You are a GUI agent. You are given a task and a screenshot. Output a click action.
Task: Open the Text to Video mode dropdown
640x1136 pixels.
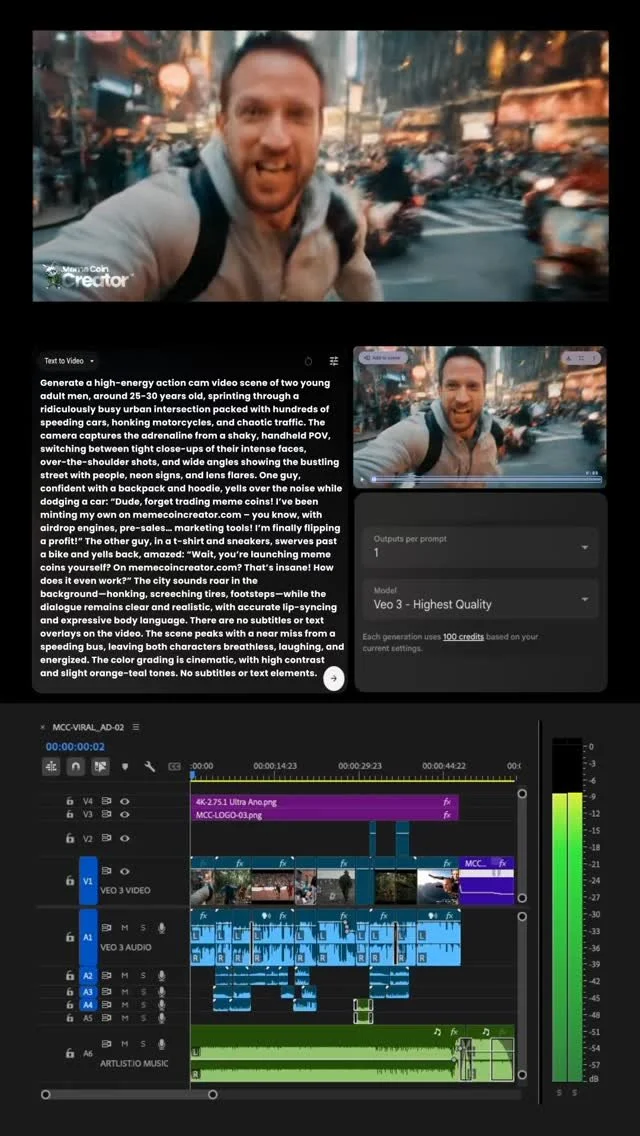[69, 361]
